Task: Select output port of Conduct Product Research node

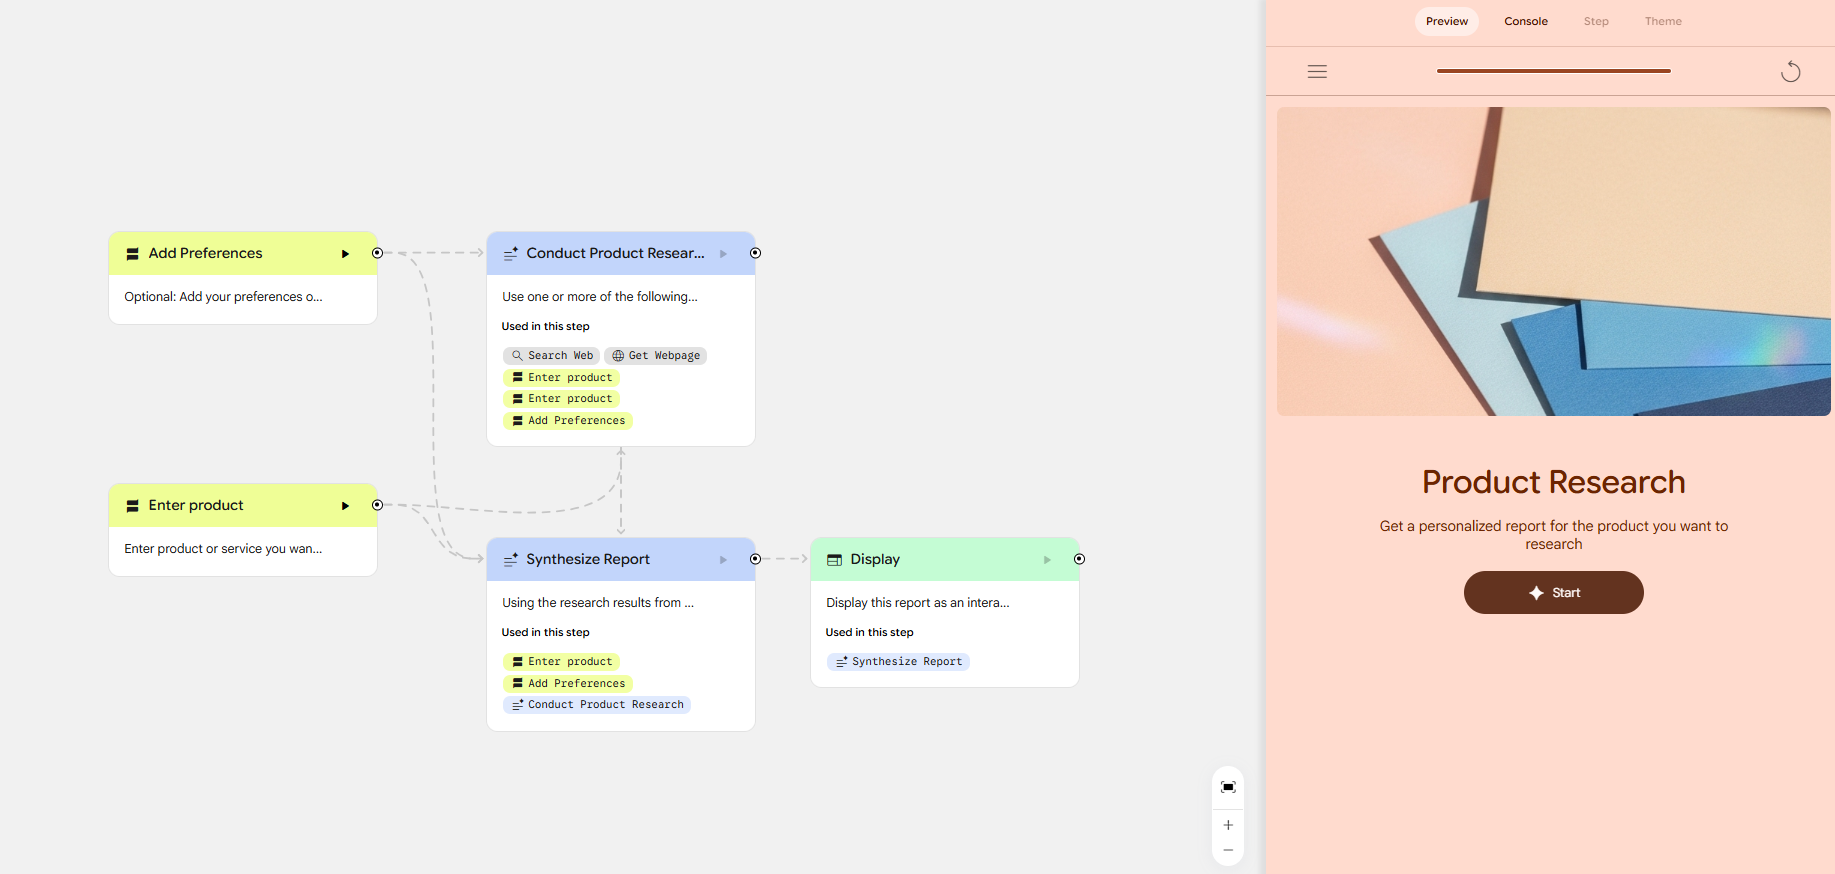Action: pyautogui.click(x=755, y=253)
